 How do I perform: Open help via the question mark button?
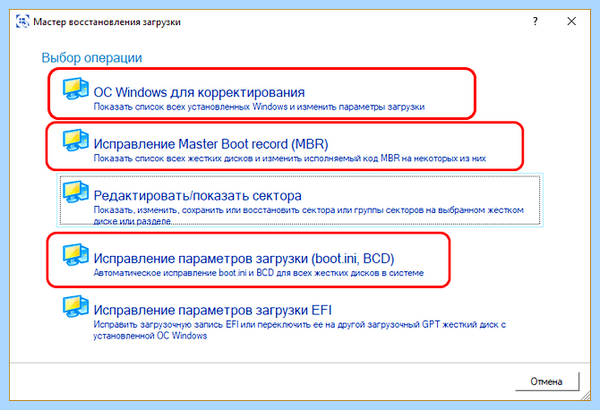pos(535,21)
